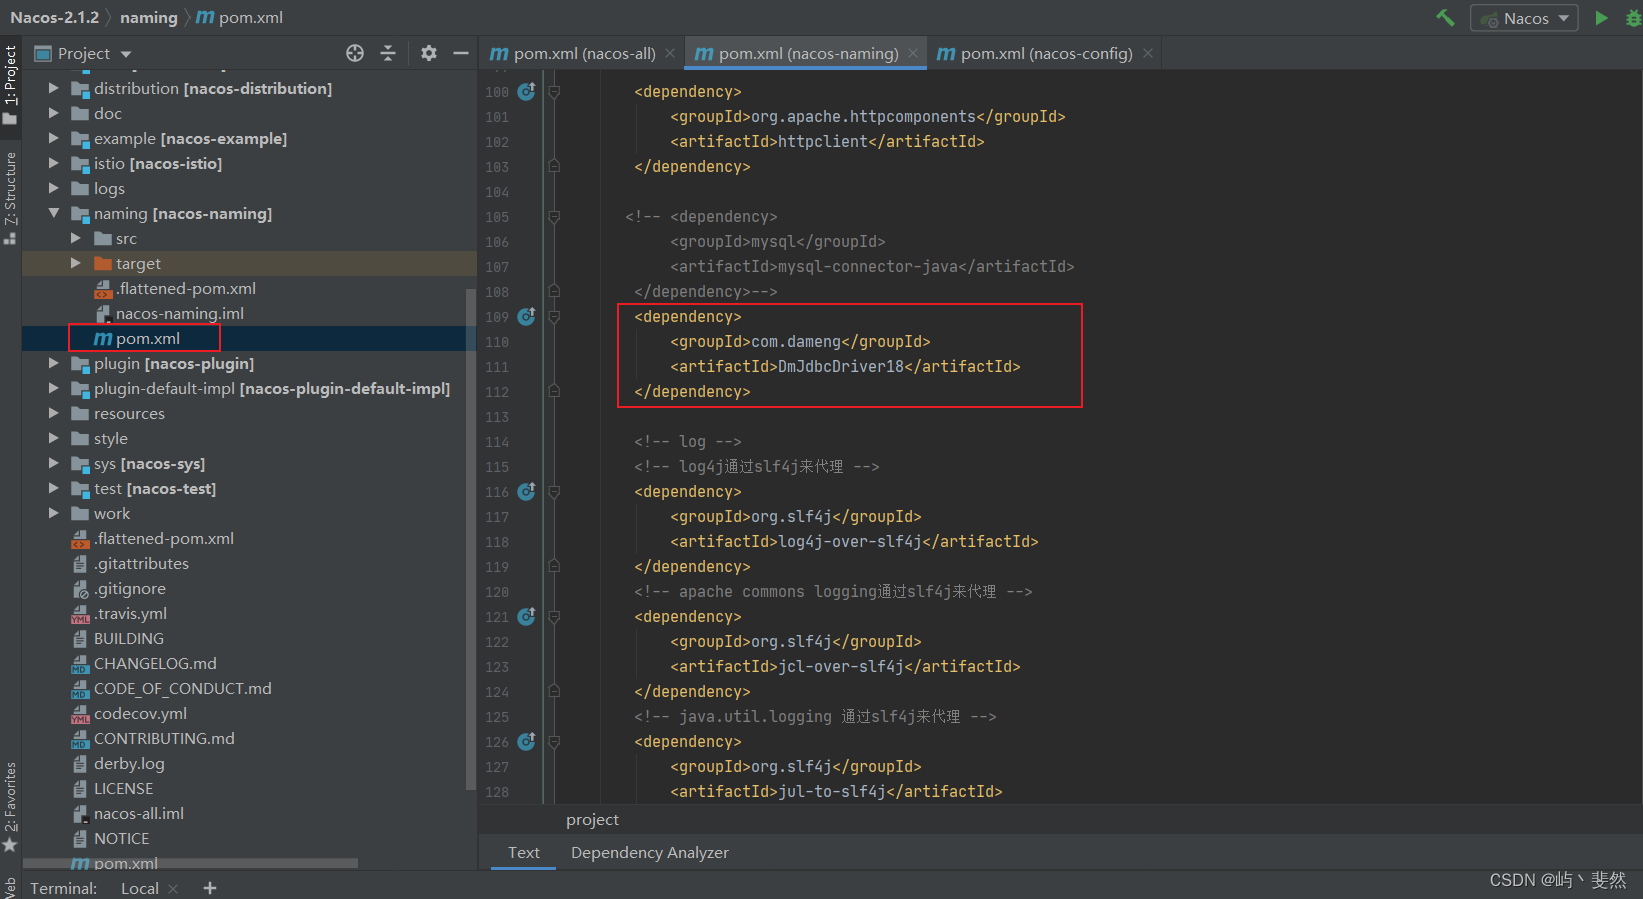Select the resources folder
The width and height of the screenshot is (1643, 899).
point(129,413)
